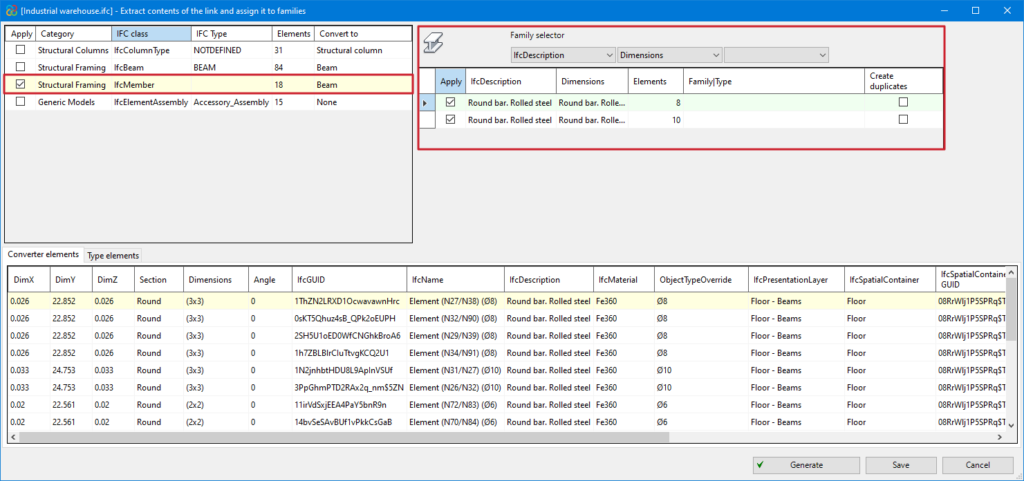Image resolution: width=1024 pixels, height=481 pixels.
Task: Click elements count 84 cell
Action: coord(293,67)
